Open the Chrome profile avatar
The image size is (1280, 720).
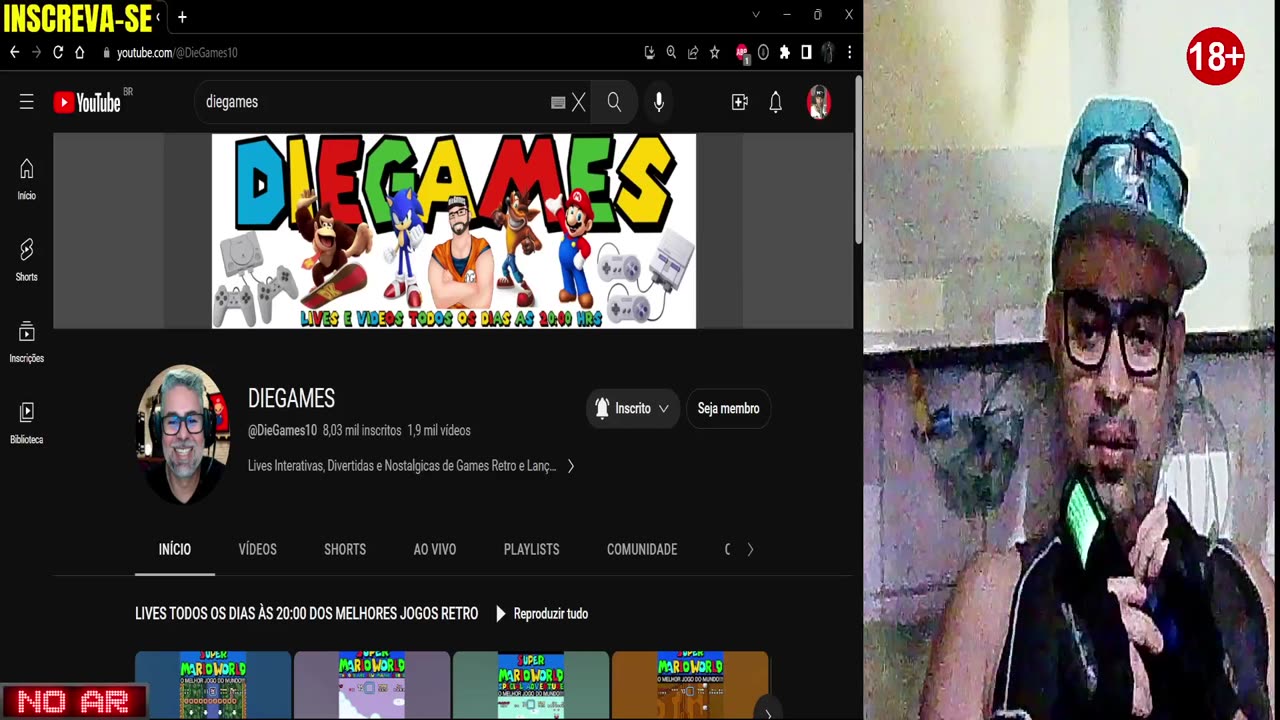[x=828, y=52]
